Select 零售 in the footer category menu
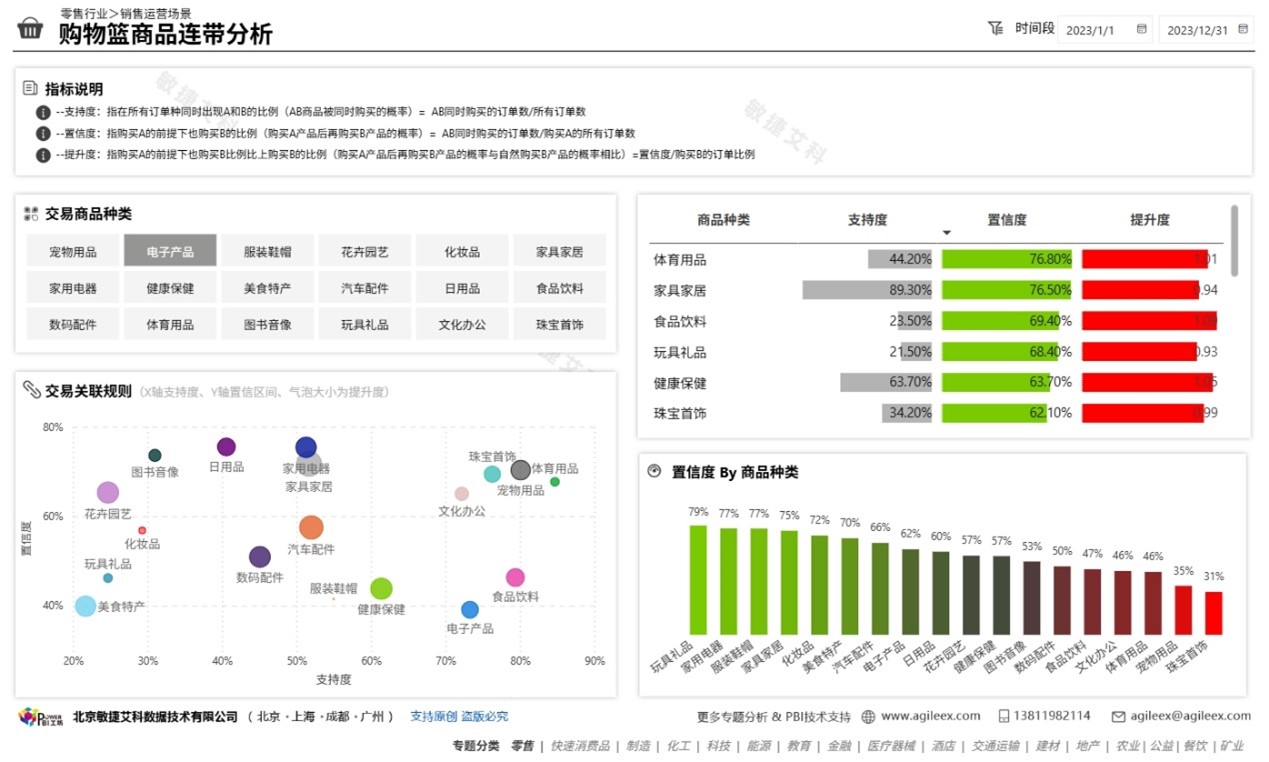Screen dimensions: 1269x762 521,746
